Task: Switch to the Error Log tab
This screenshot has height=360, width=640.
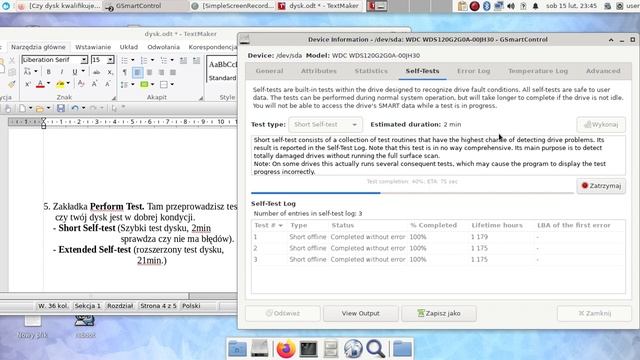Action: 473,71
